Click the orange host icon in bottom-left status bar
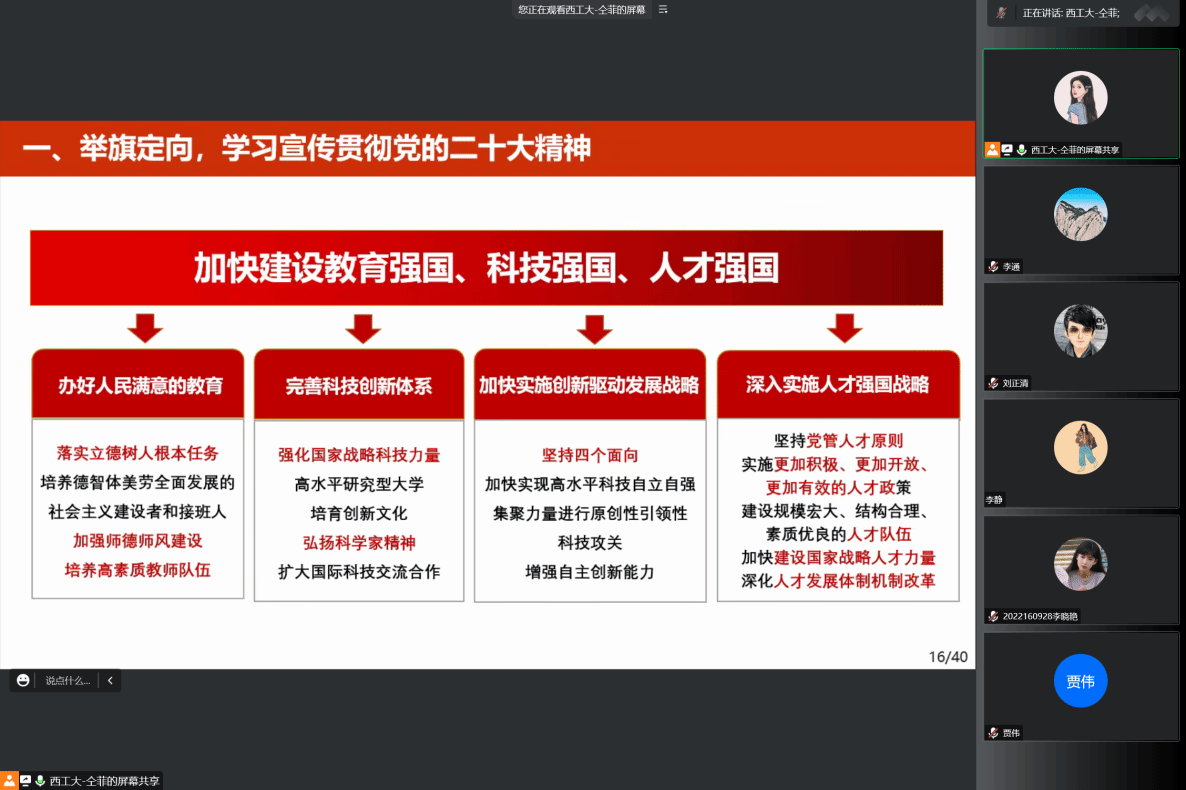Image resolution: width=1186 pixels, height=790 pixels. [x=9, y=781]
